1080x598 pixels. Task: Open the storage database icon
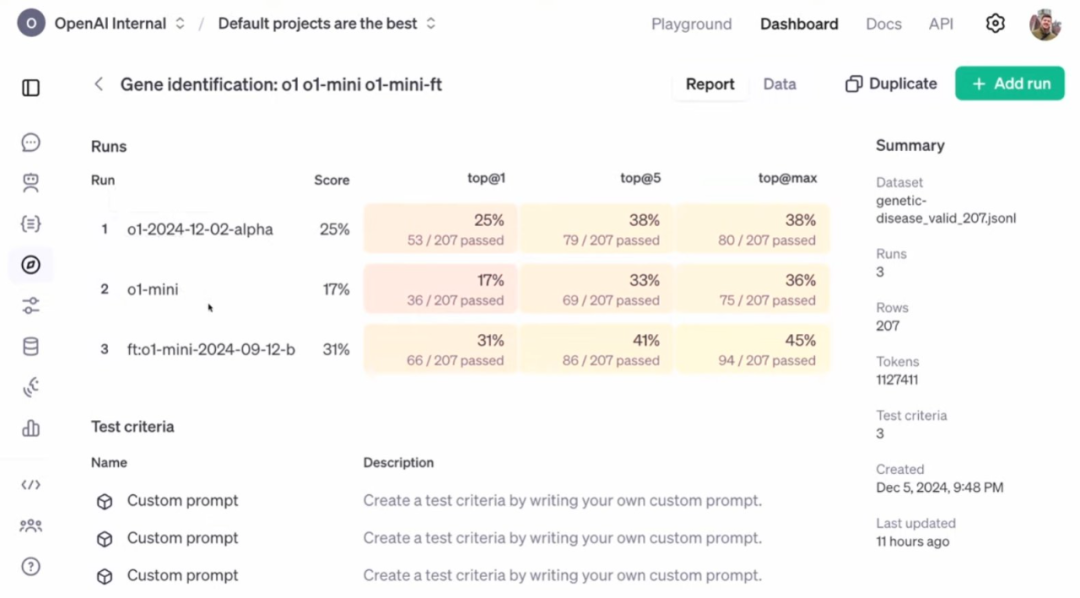pos(31,346)
